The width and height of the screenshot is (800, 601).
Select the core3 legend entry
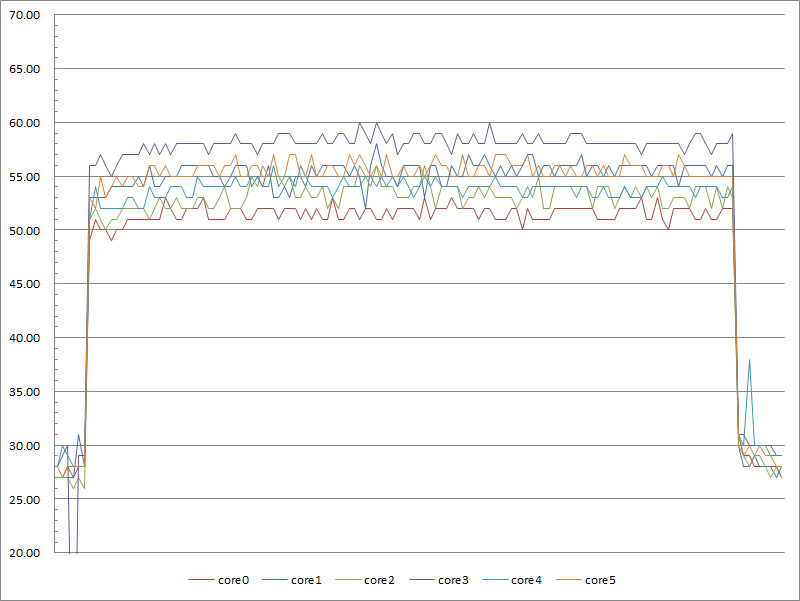click(x=439, y=580)
